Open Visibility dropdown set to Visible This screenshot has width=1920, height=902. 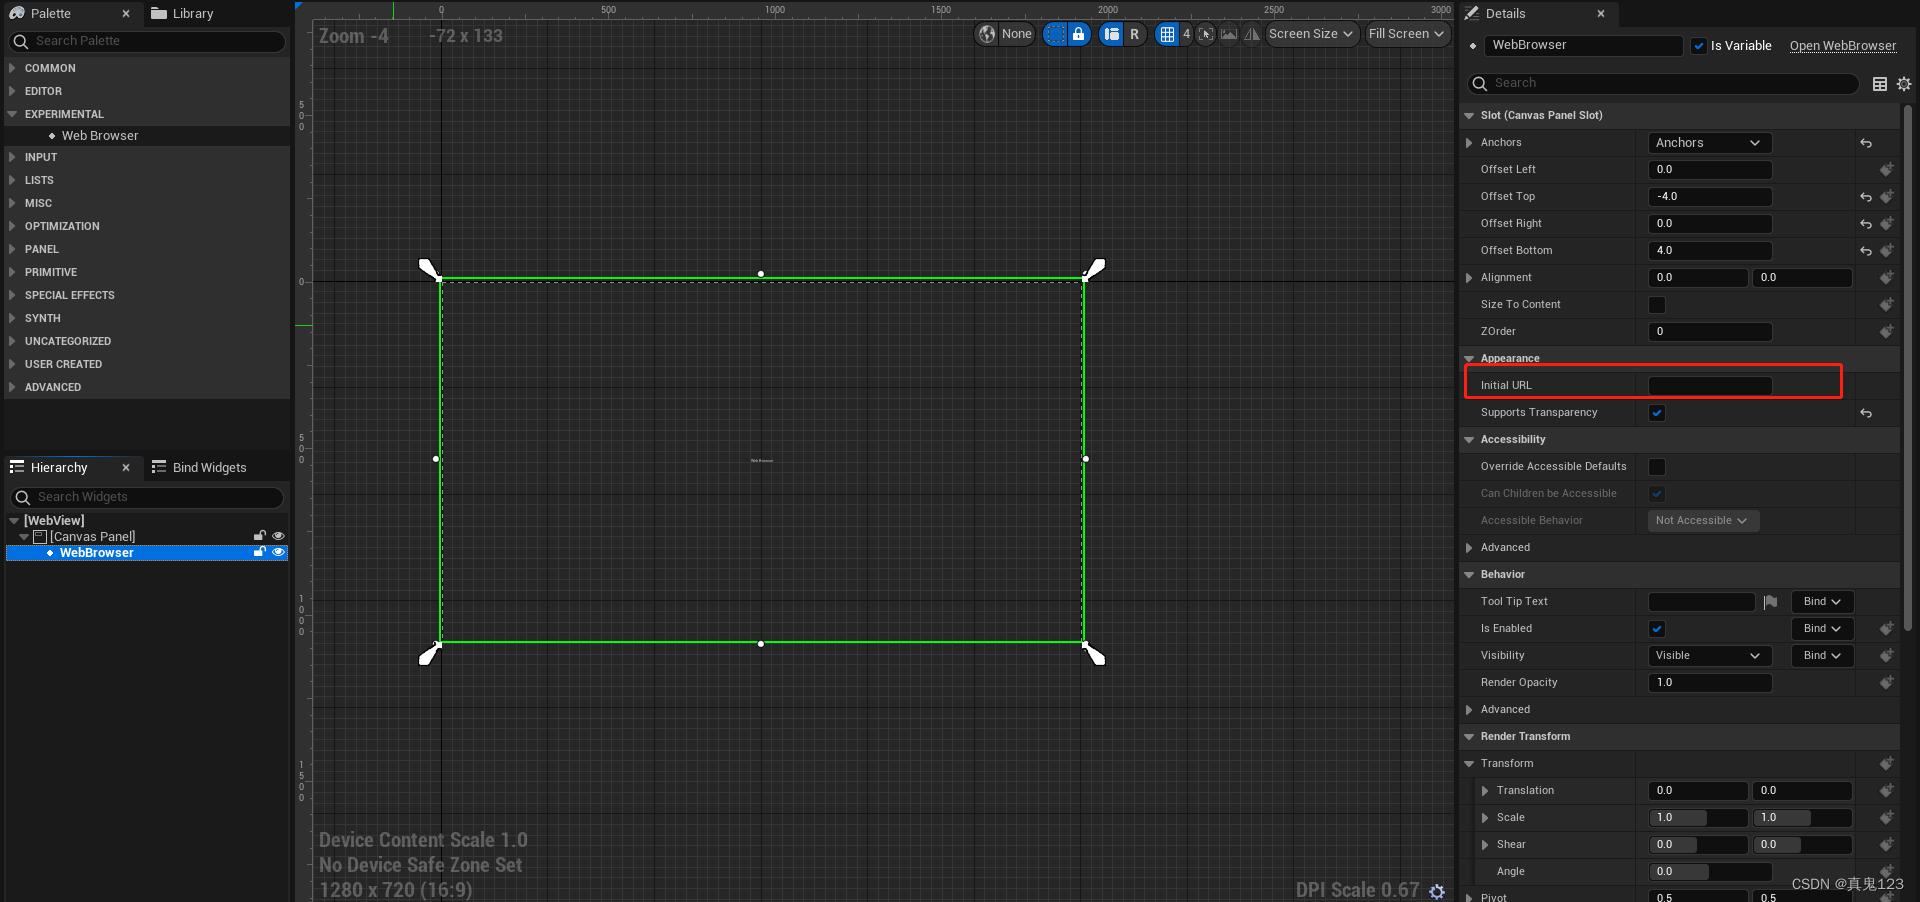[1710, 656]
